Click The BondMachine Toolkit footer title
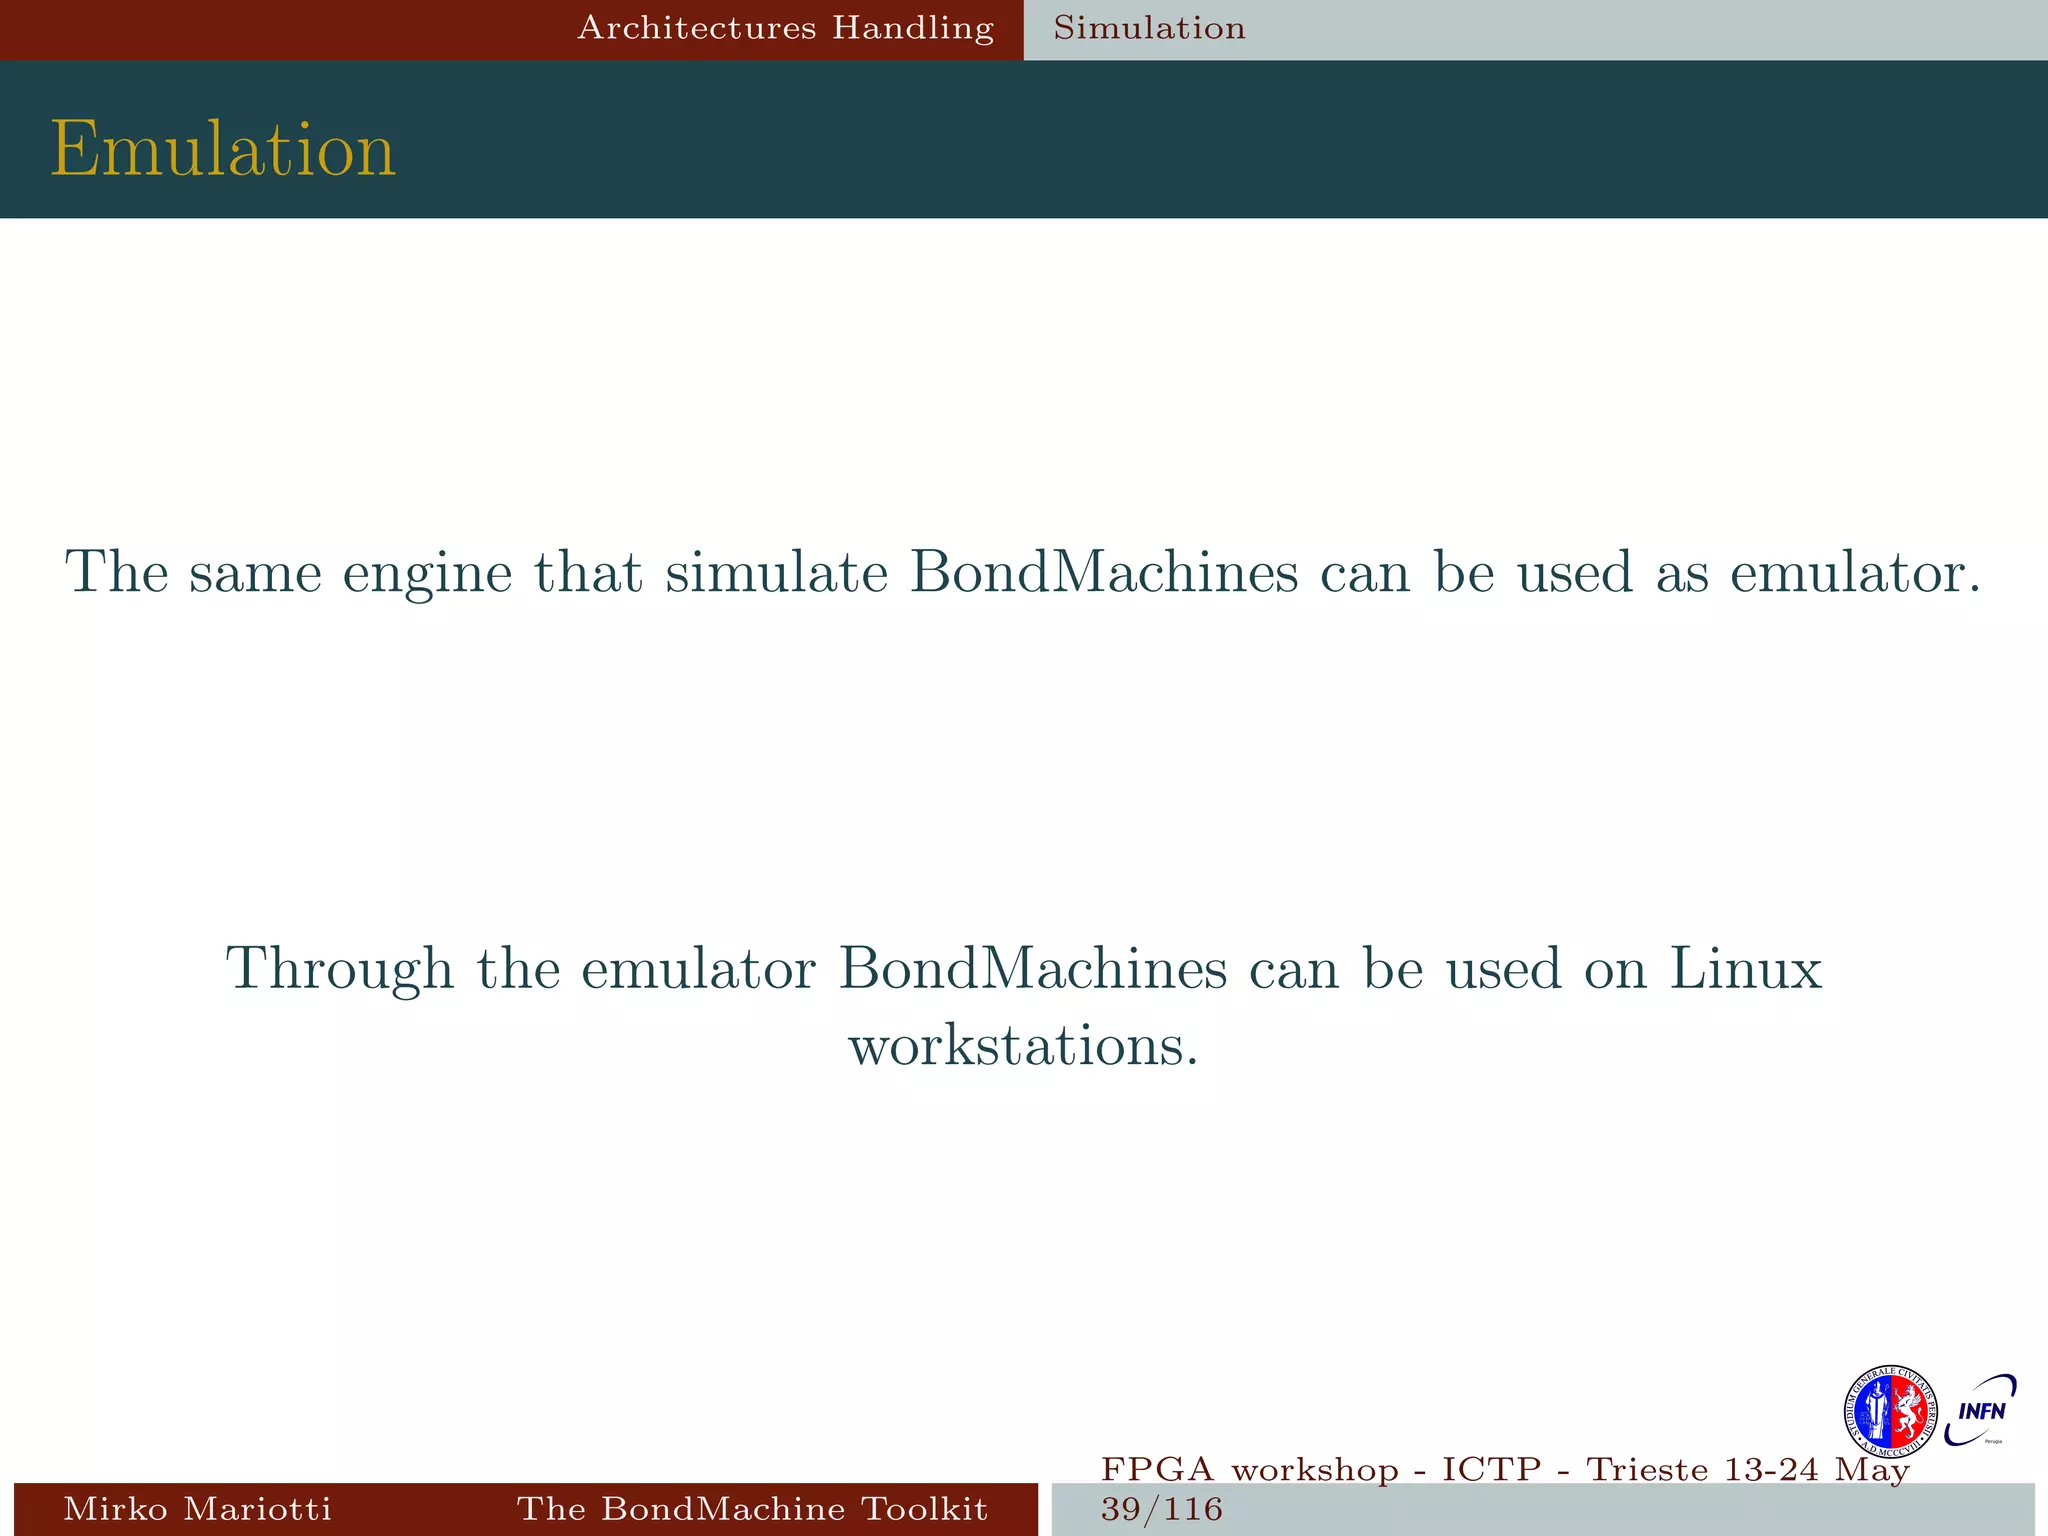Screen dimensions: 2048x1536 point(752,1509)
